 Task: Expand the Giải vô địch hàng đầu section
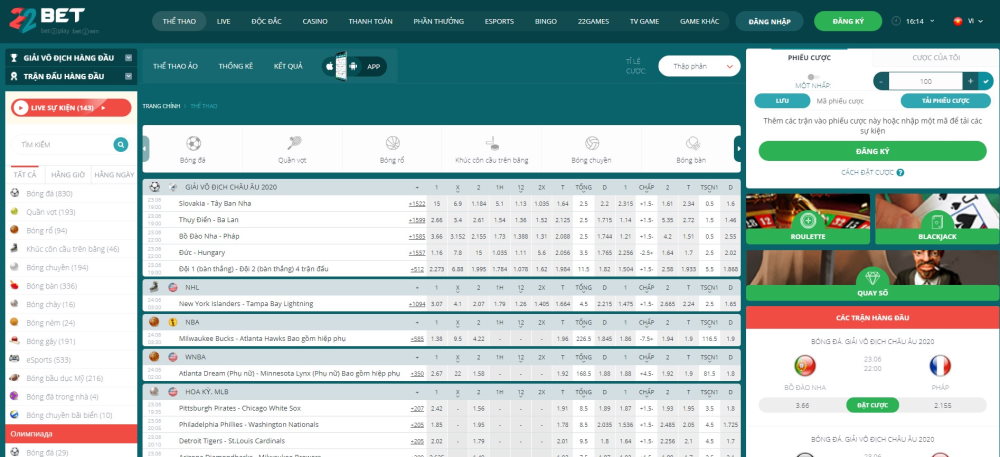129,58
